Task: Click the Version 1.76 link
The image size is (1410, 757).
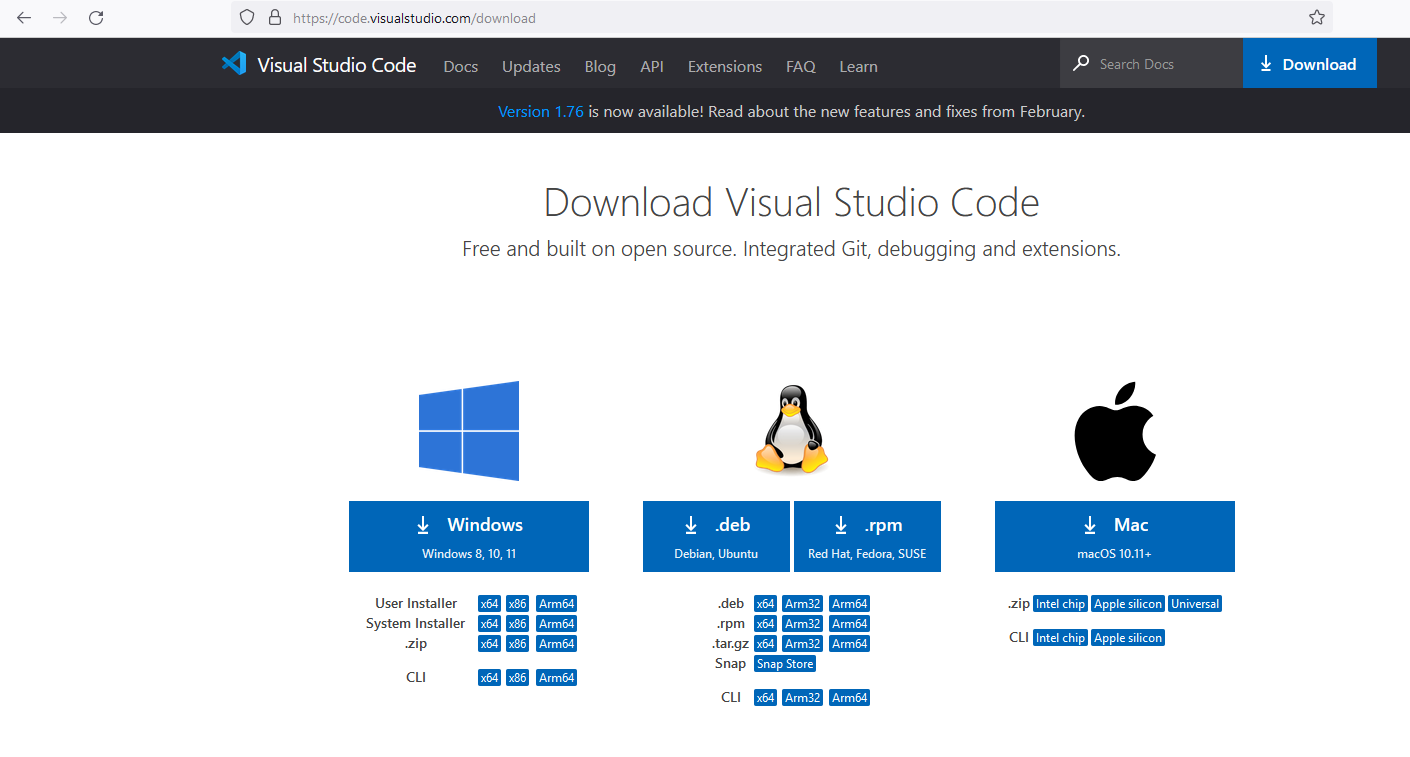Action: 541,111
